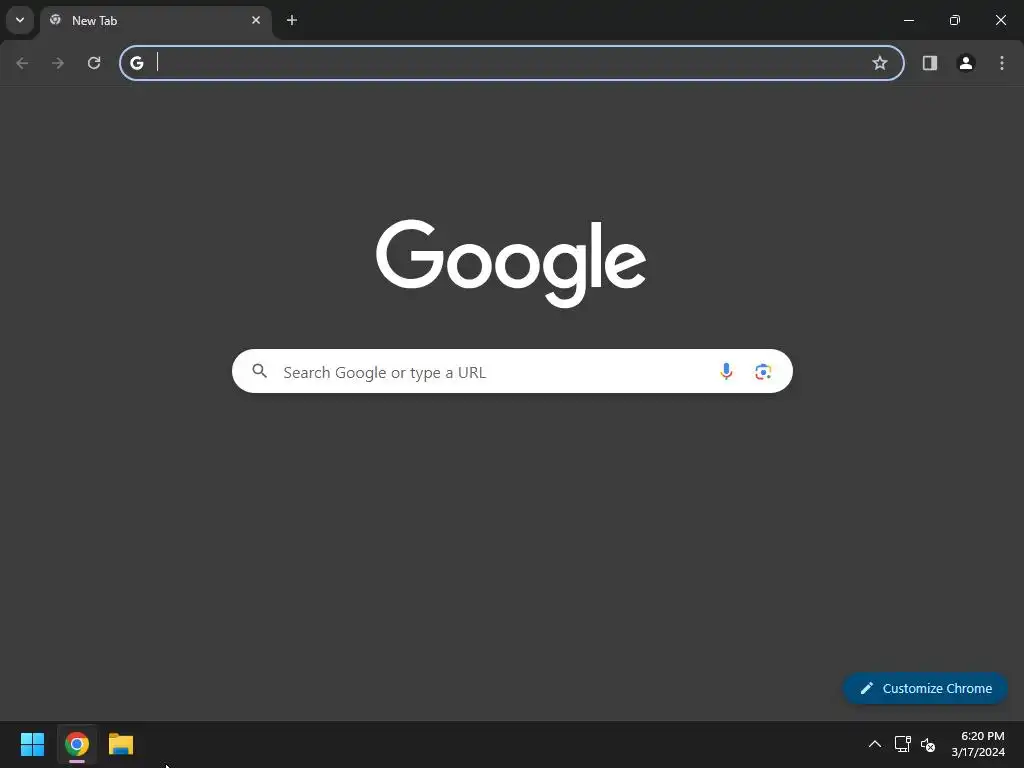Open the network status tray icon
The width and height of the screenshot is (1024, 768).
point(902,744)
